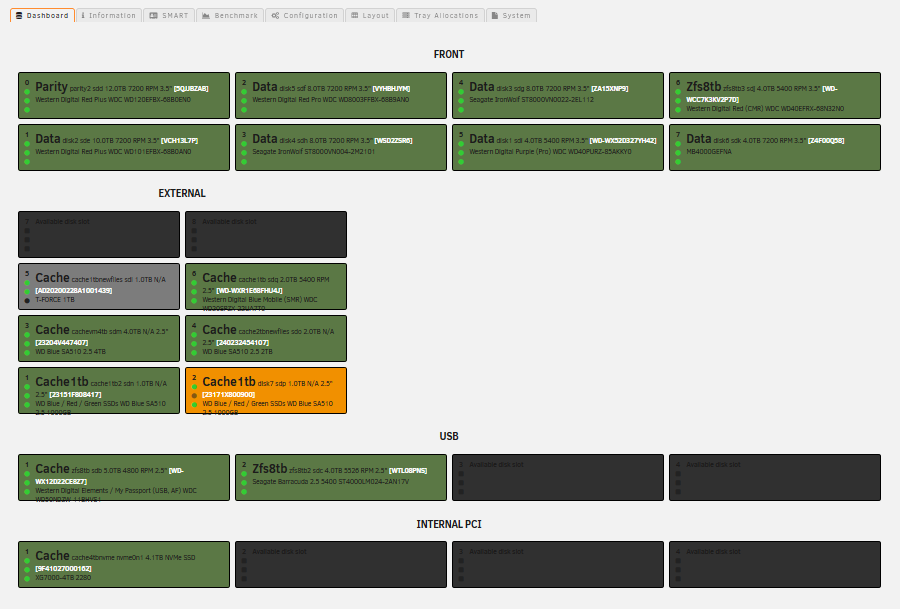Open the Data disk3 Seagate IronWolf tray
The height and width of the screenshot is (609, 900).
click(558, 95)
